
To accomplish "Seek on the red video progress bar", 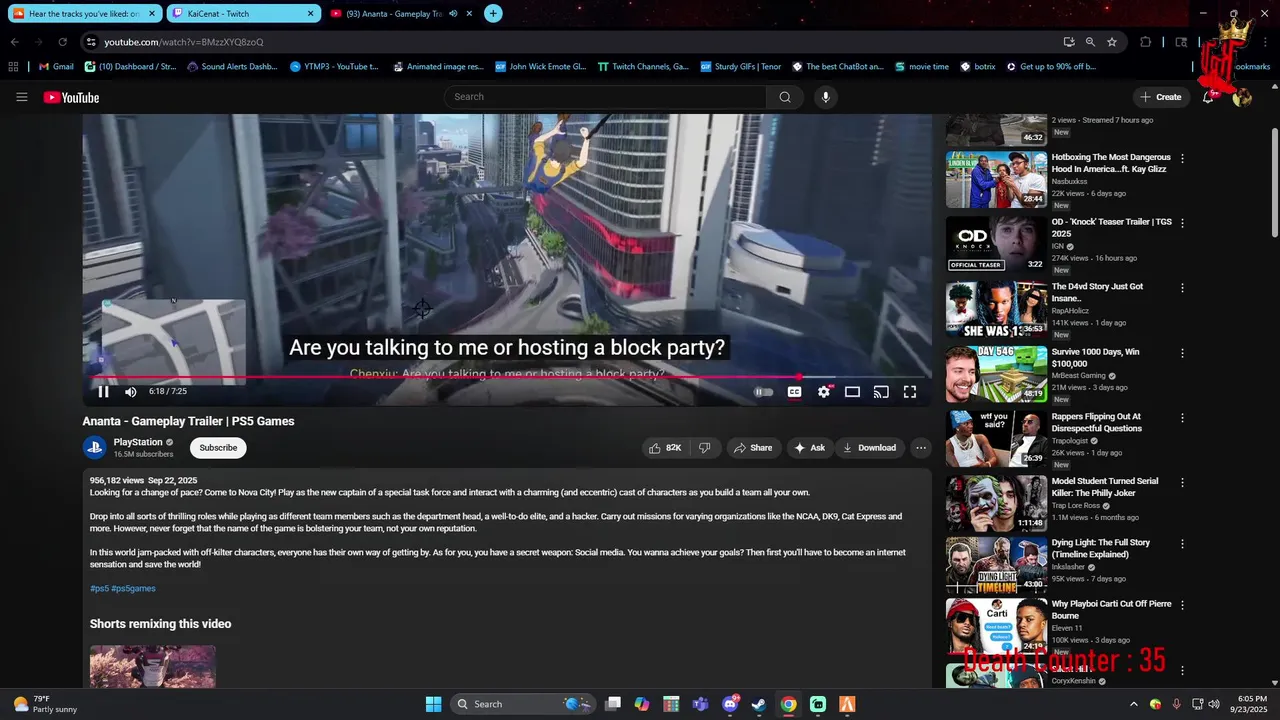I will point(507,377).
